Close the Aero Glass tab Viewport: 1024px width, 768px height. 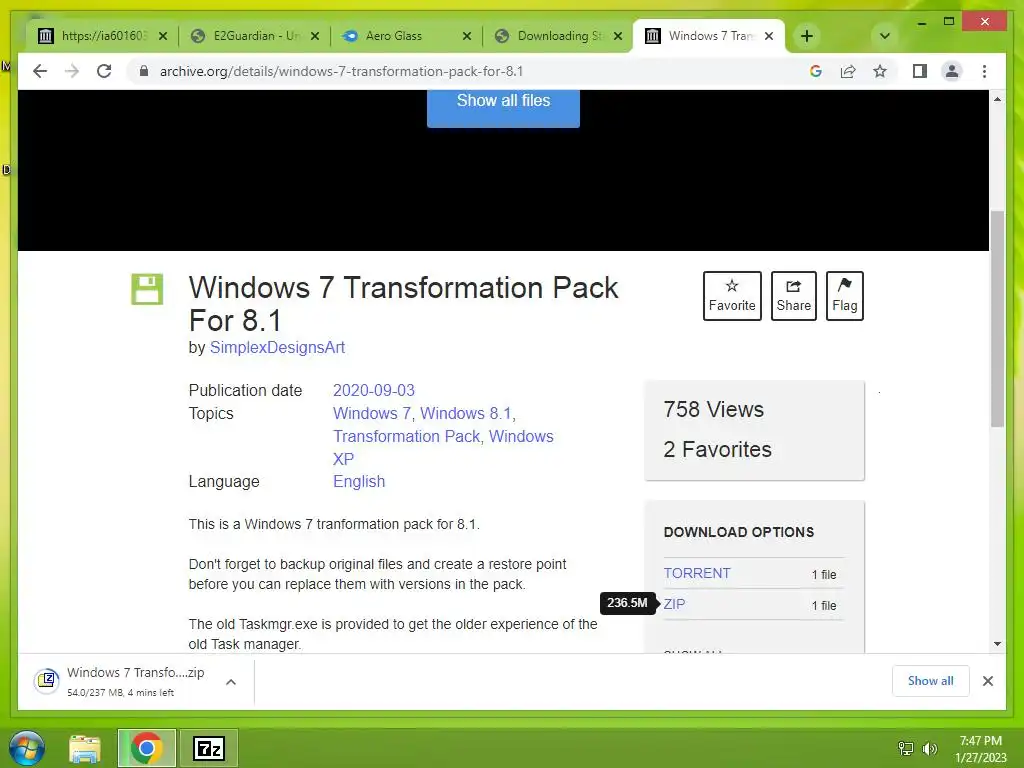coord(466,36)
